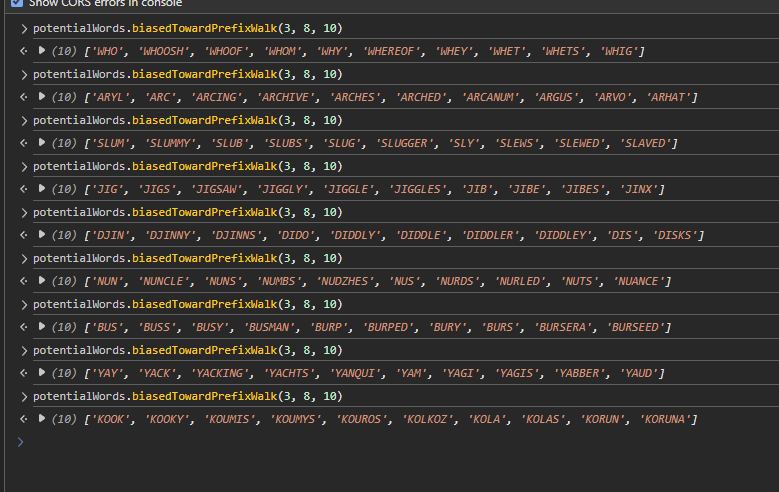Expand the array starting with 'BUS'
Viewport: 779px width, 492px height.
pyautogui.click(x=42, y=327)
